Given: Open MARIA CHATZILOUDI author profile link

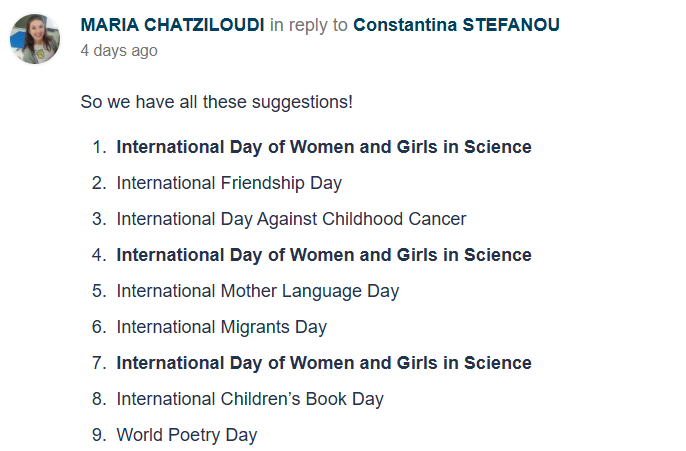Looking at the screenshot, I should [172, 25].
